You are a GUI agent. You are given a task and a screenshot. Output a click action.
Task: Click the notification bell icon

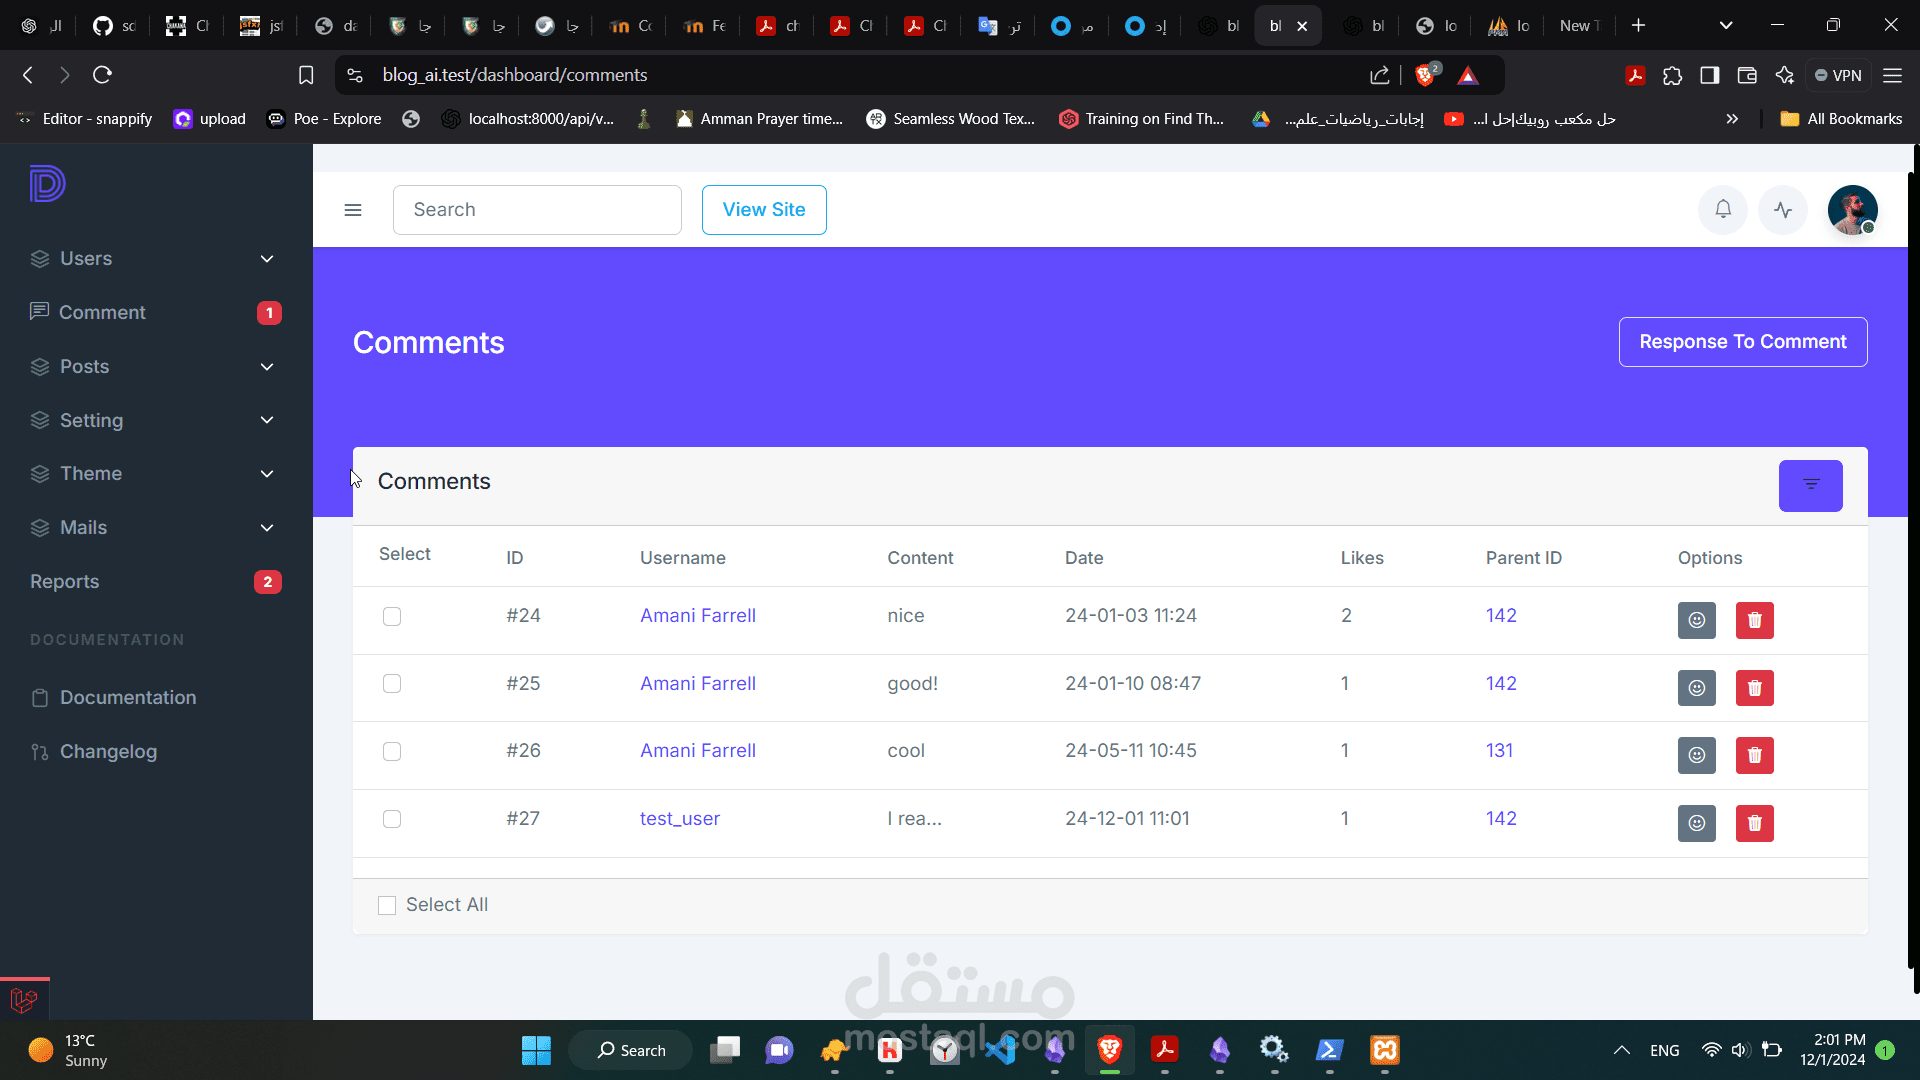point(1722,210)
